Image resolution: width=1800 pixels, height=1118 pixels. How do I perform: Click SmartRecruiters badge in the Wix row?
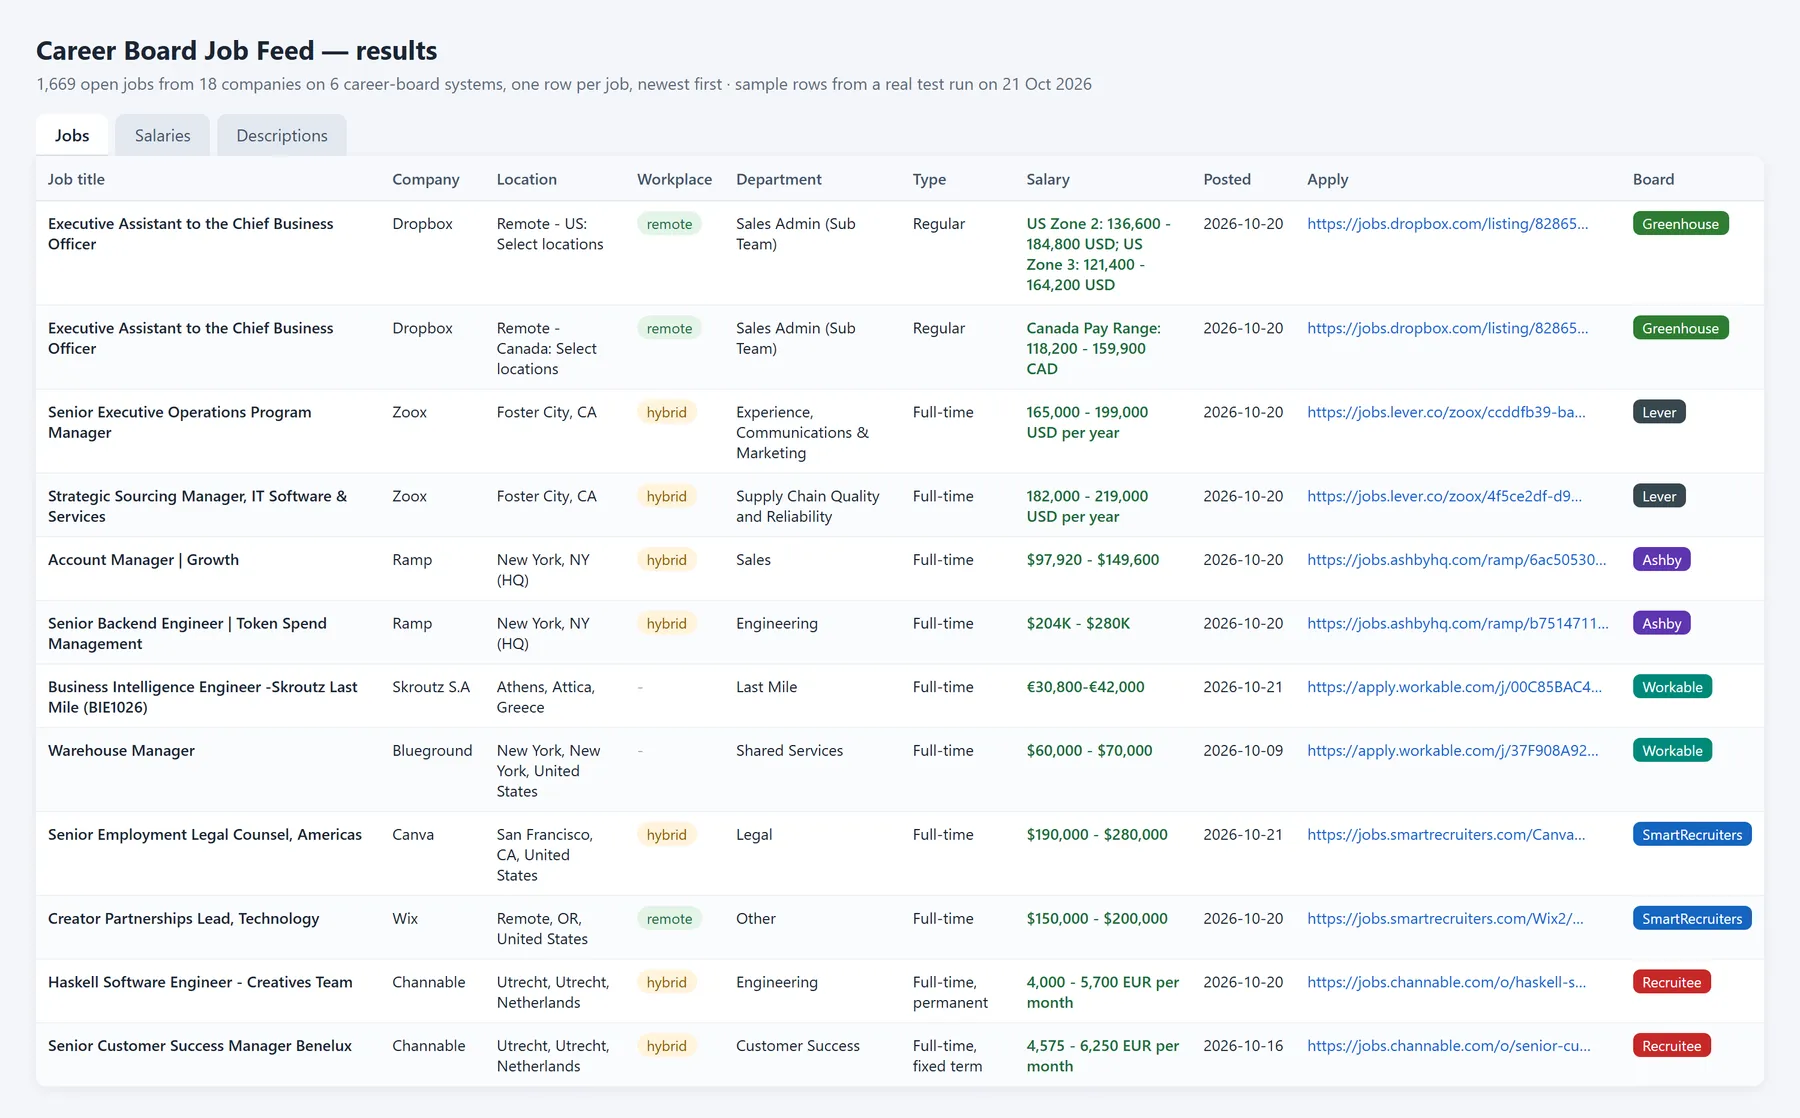1692,919
